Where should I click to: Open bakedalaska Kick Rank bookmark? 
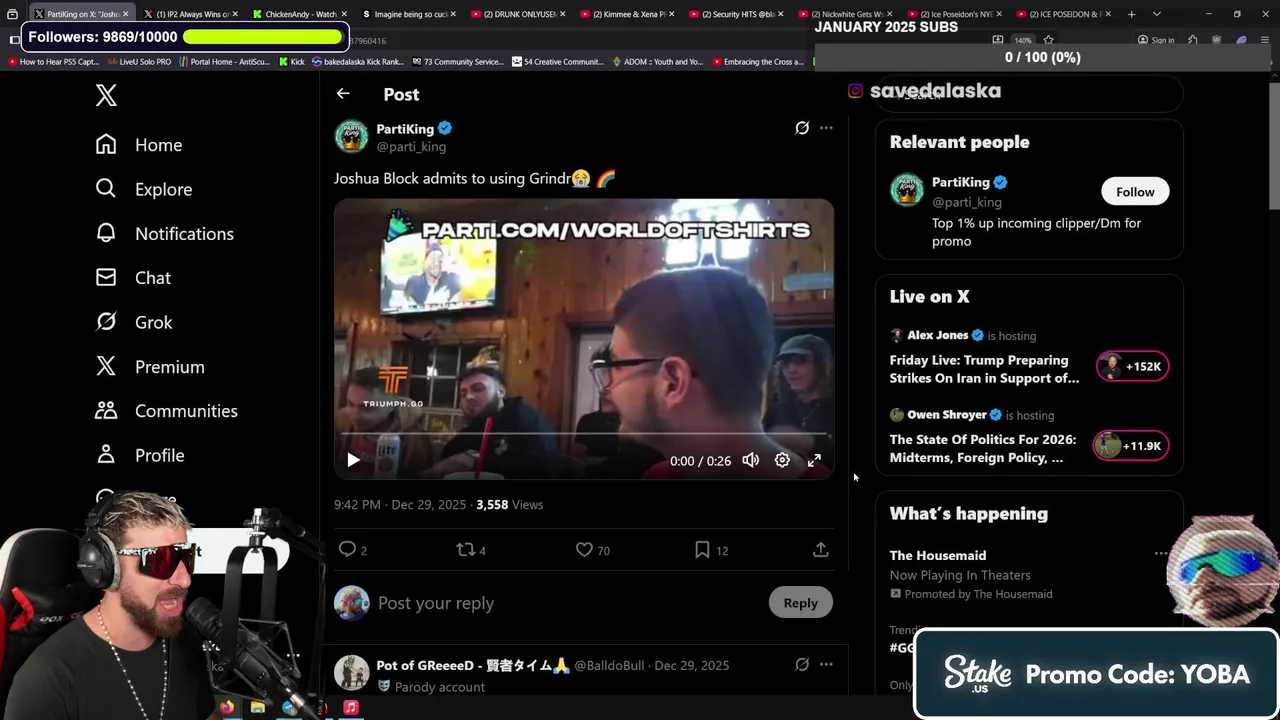(x=357, y=61)
